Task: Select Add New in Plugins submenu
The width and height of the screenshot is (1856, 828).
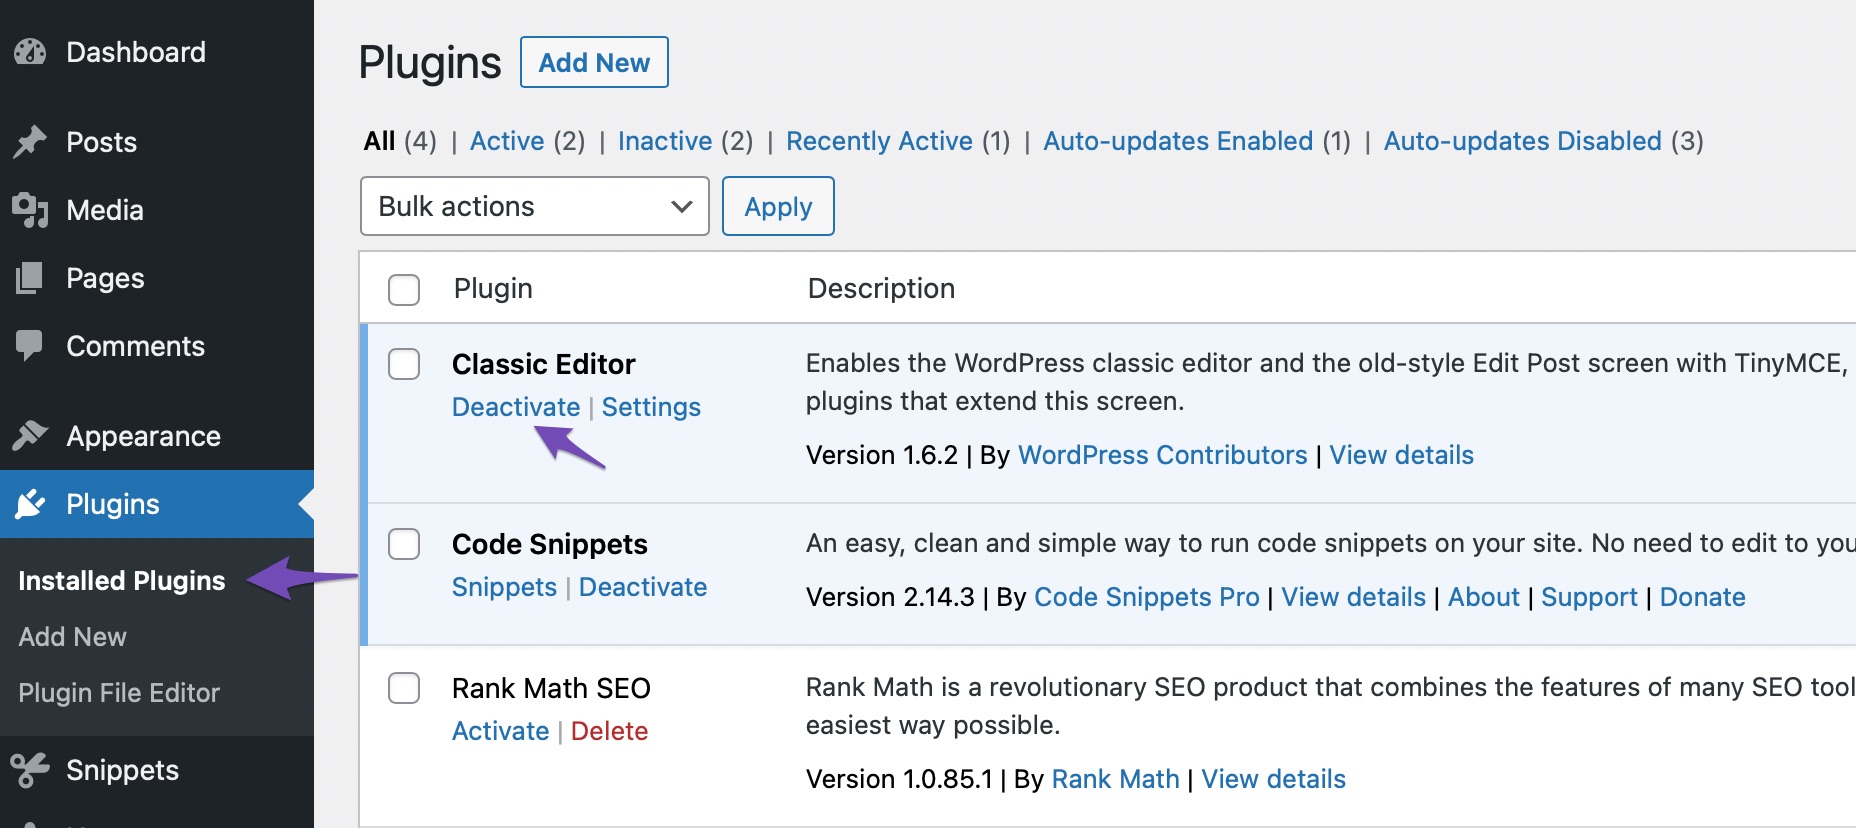Action: point(73,637)
